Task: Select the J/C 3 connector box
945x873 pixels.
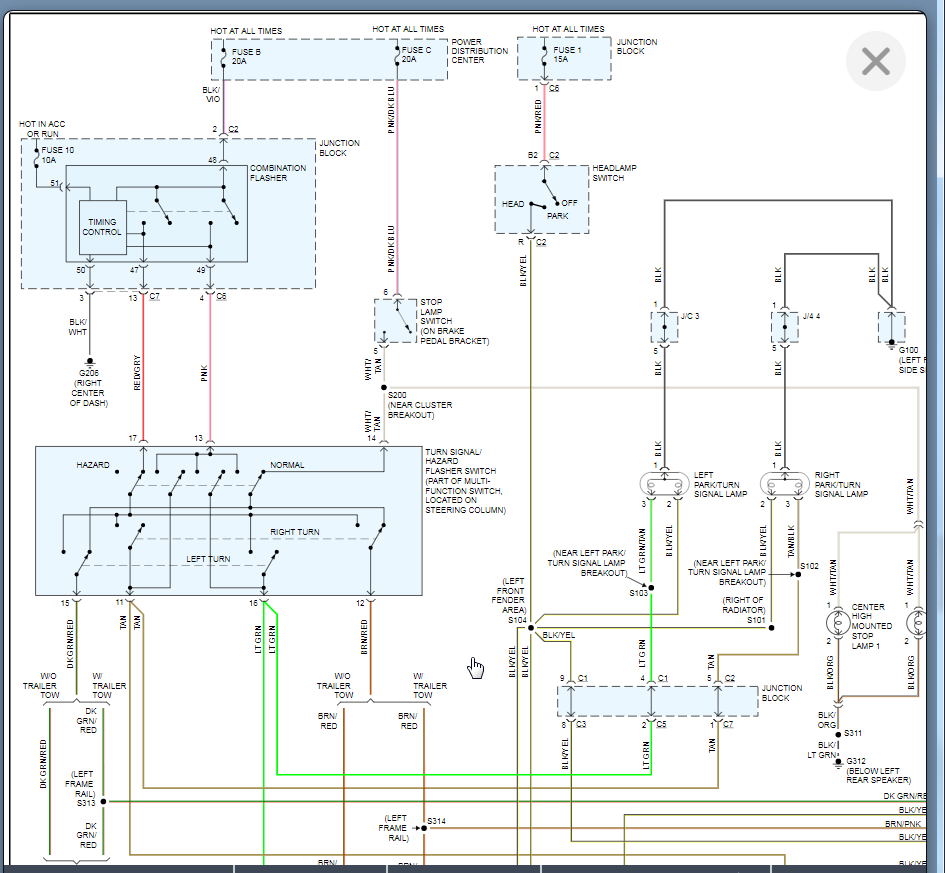Action: (x=663, y=327)
